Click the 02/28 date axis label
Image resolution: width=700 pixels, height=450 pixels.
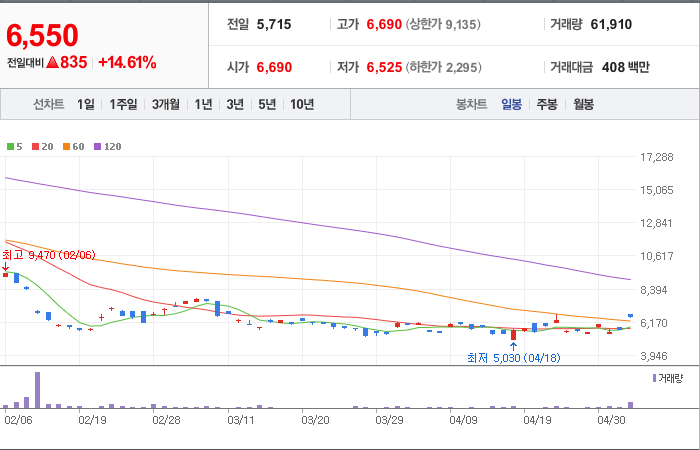click(166, 420)
